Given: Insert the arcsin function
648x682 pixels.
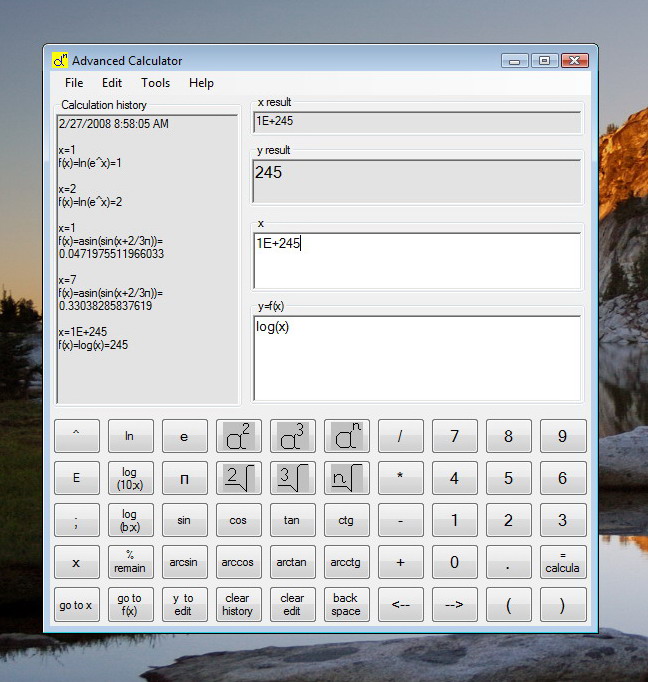Looking at the screenshot, I should (x=184, y=562).
